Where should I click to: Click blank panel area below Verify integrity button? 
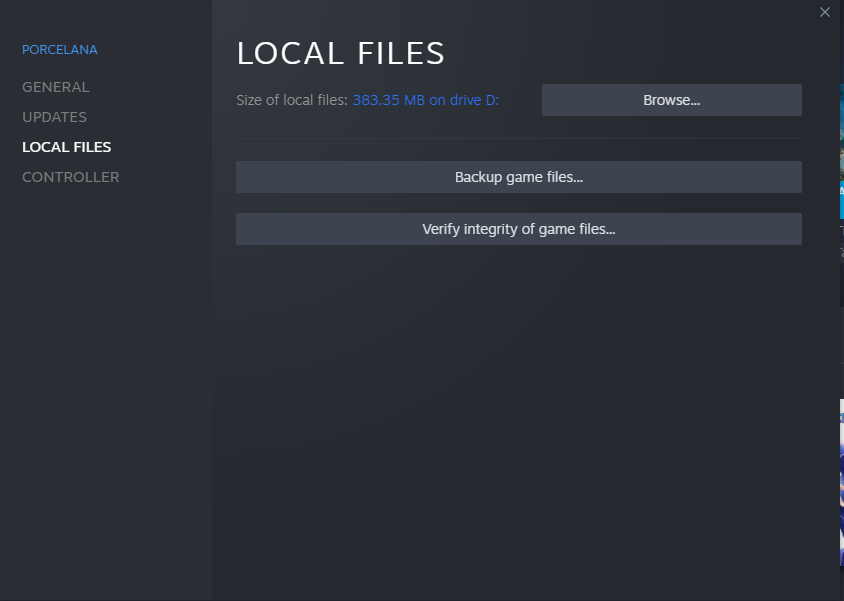pos(518,400)
